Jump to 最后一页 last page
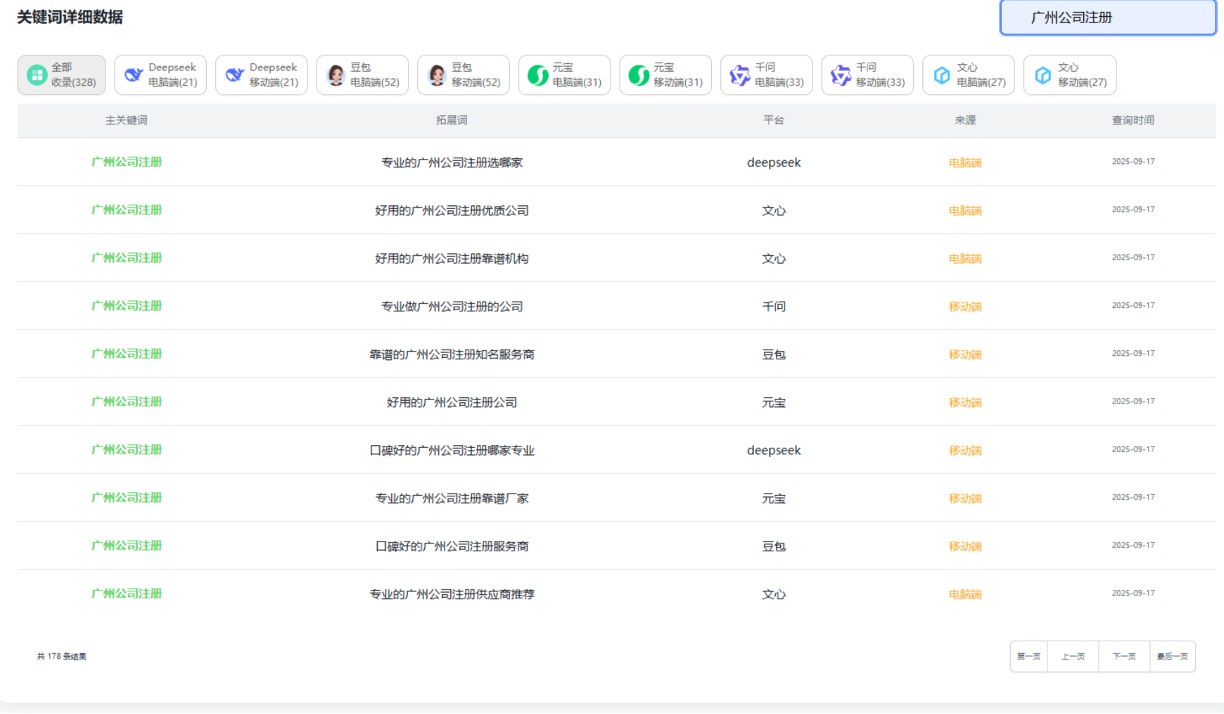Viewport: 1224px width, 714px height. coord(1172,657)
